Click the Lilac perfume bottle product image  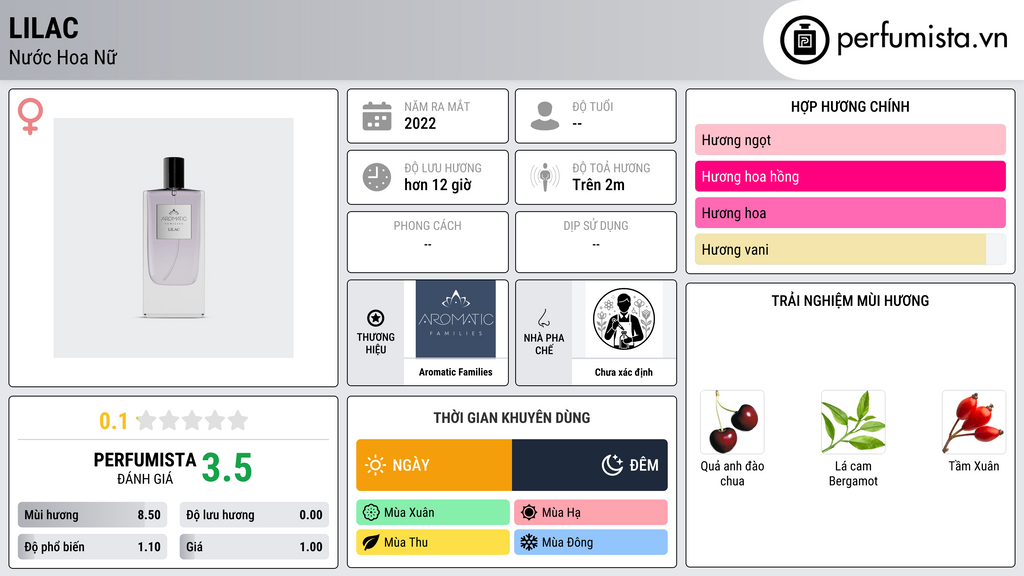(173, 238)
